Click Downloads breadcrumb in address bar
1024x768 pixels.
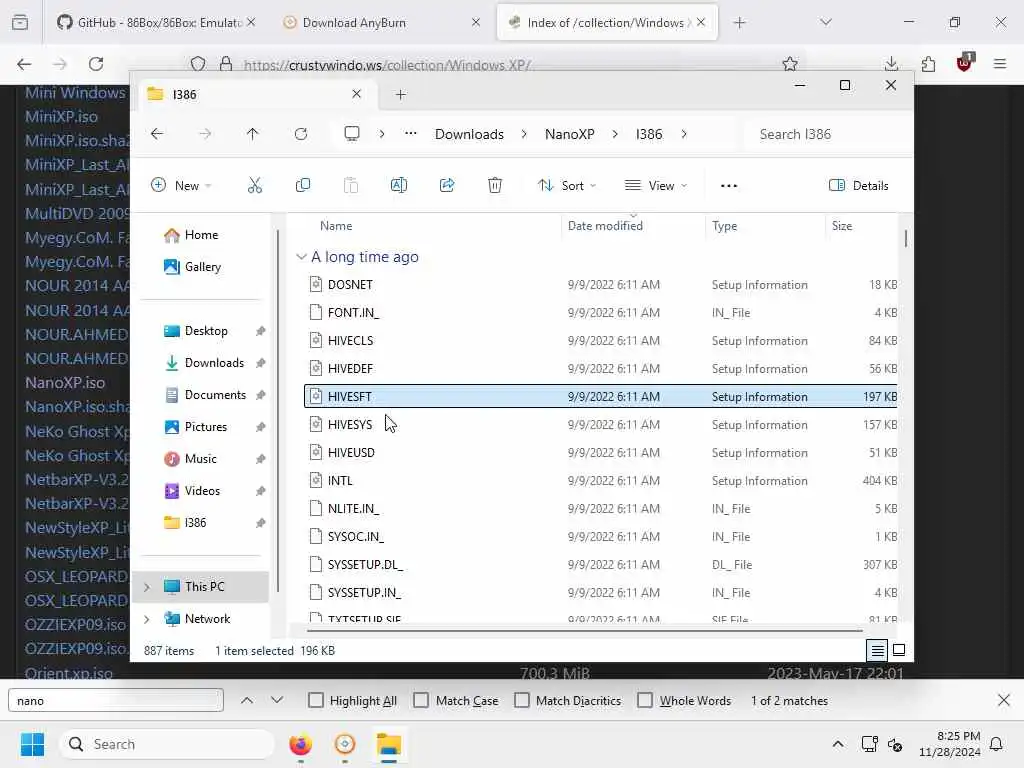click(x=469, y=134)
